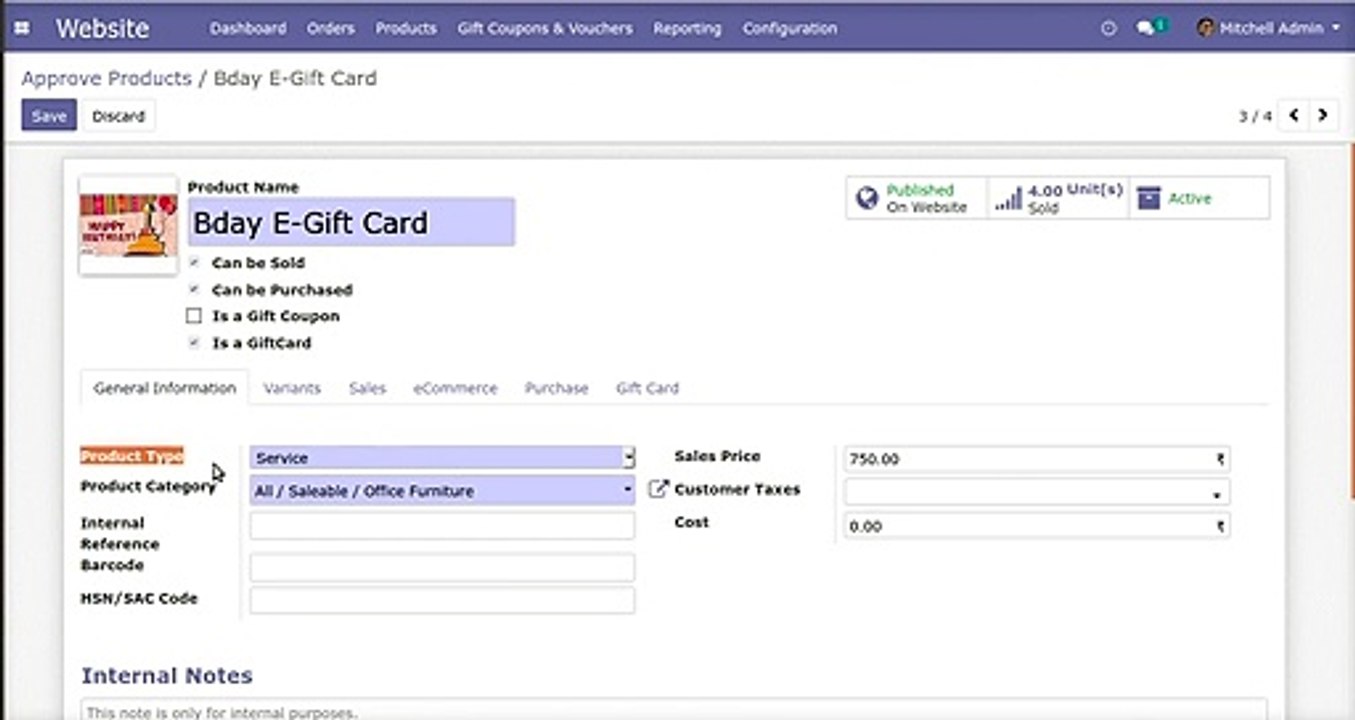Go back to Approve Products breadcrumb

[106, 78]
